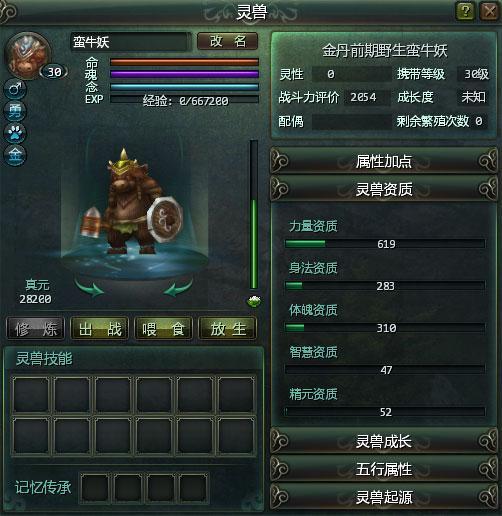Image resolution: width=502 pixels, height=516 pixels.
Task: Click the bull beast portrait avatar
Action: click(27, 55)
